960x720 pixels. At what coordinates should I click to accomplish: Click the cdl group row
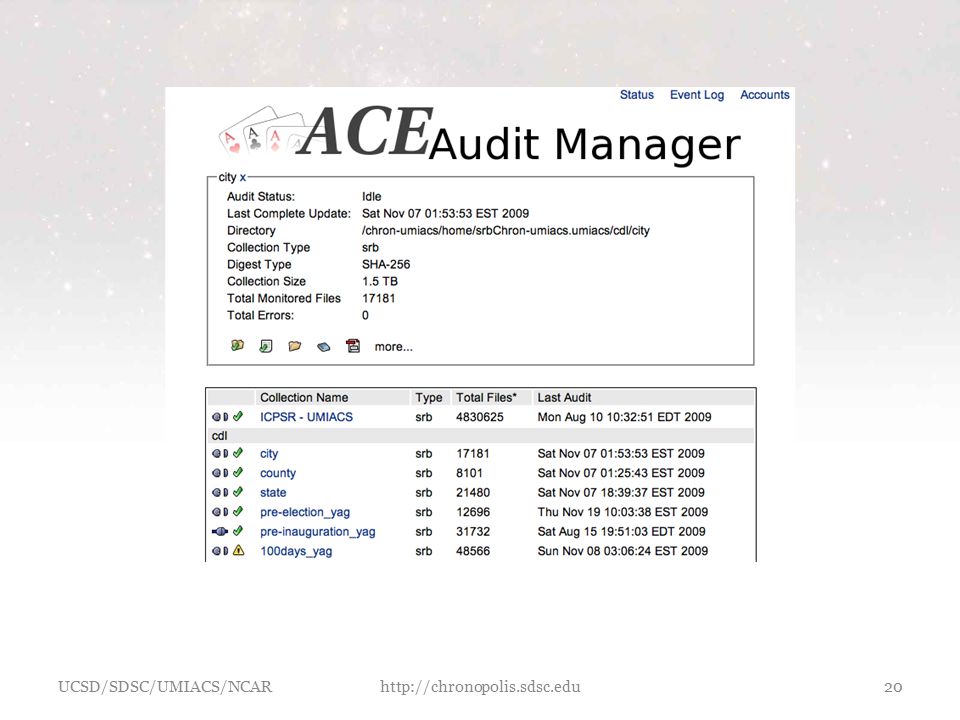(481, 436)
